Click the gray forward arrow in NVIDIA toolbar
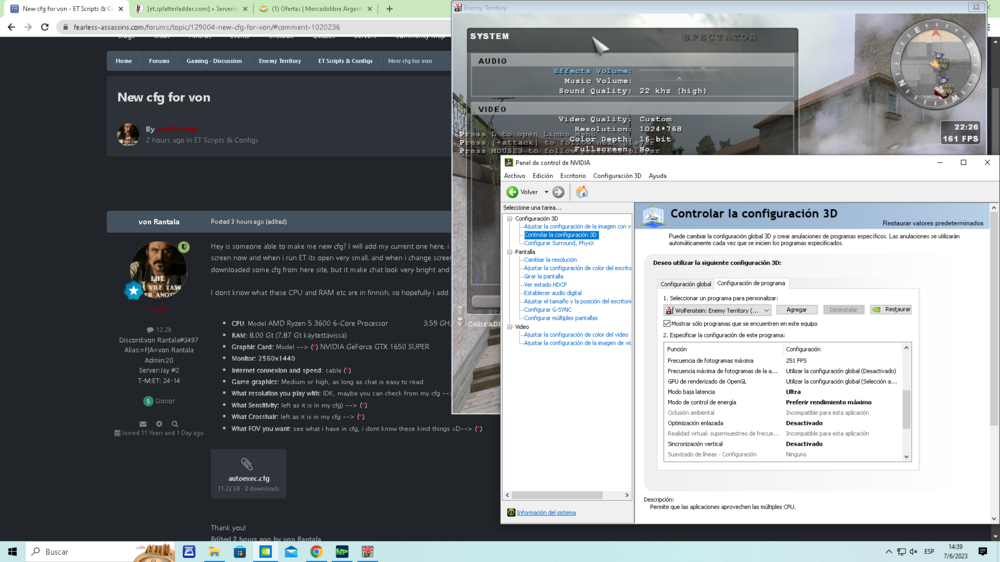This screenshot has width=1000, height=562. 558,192
